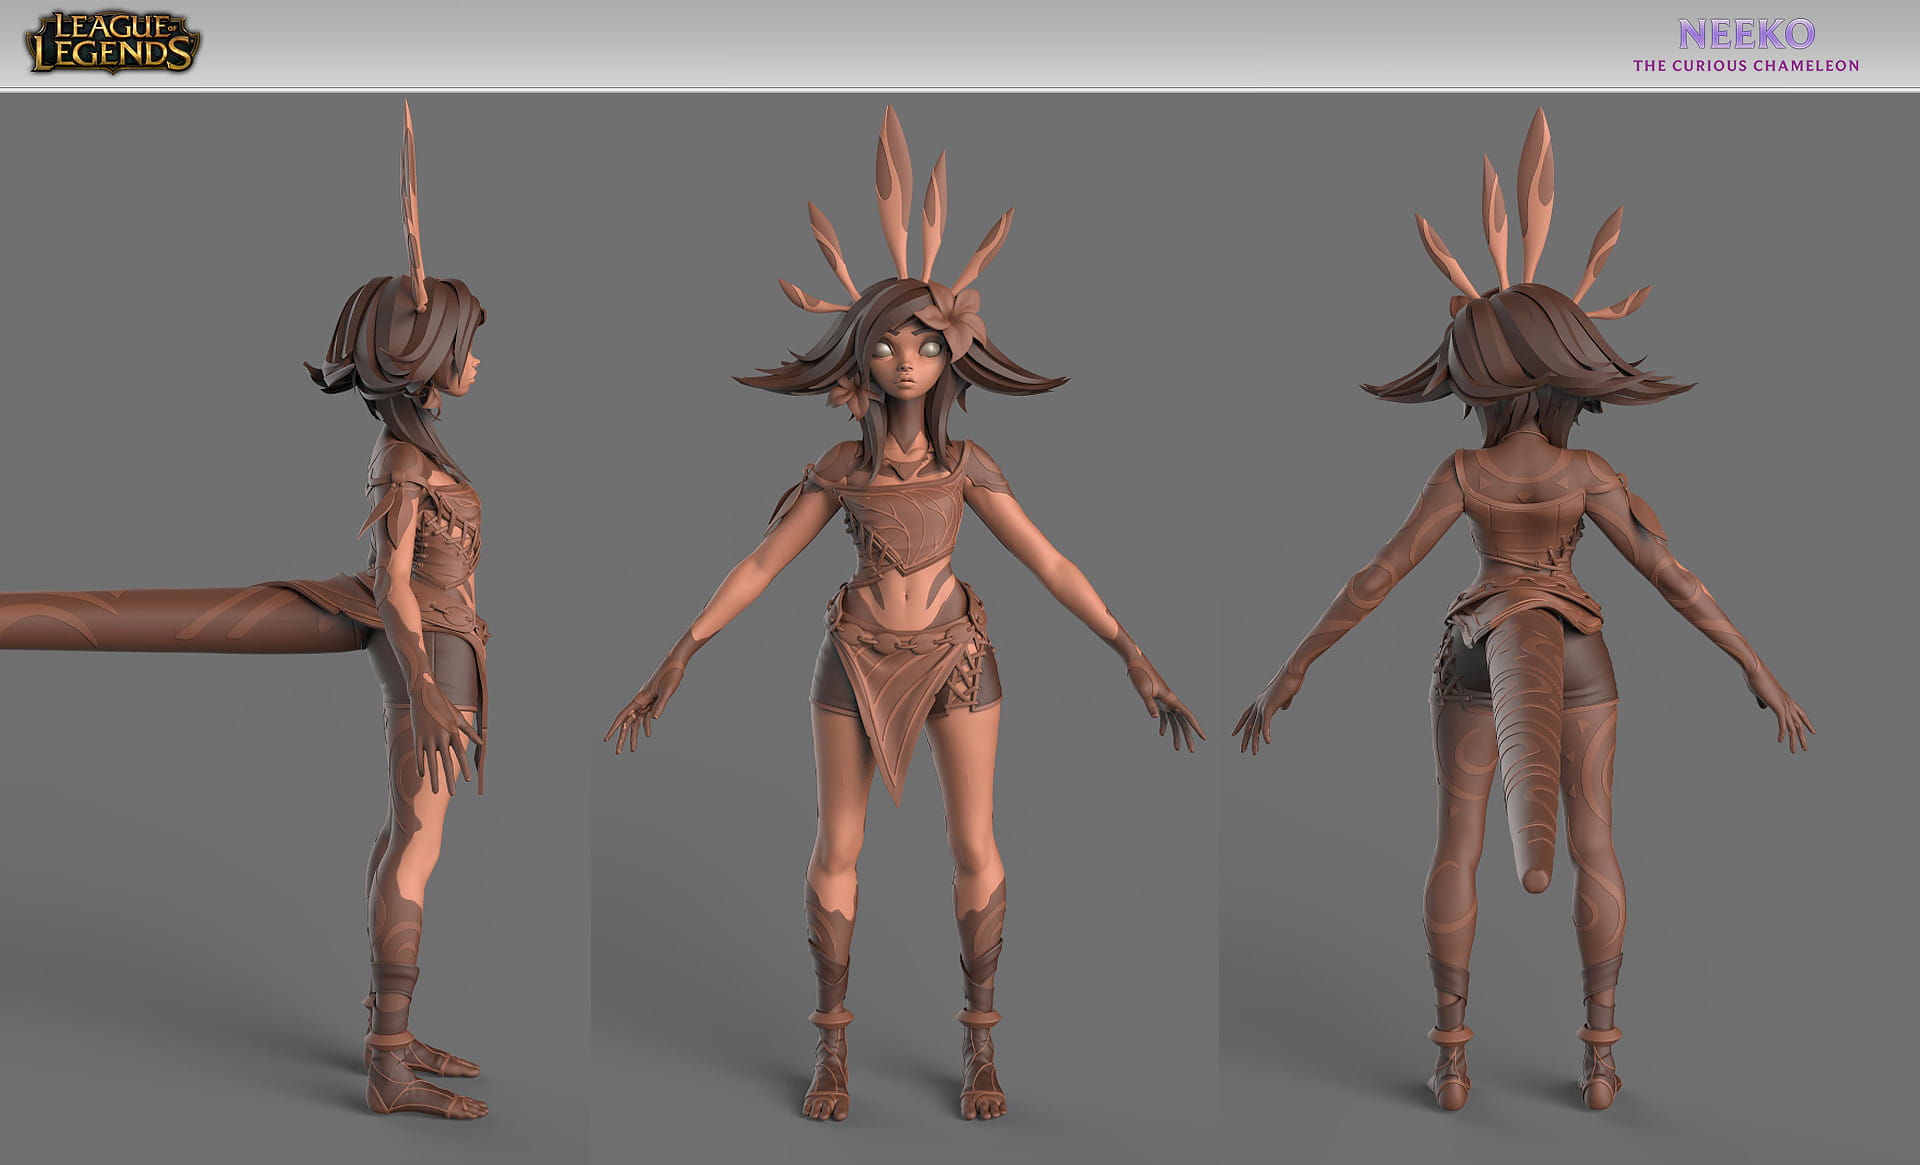Click the NEEKO title text

point(1746,35)
